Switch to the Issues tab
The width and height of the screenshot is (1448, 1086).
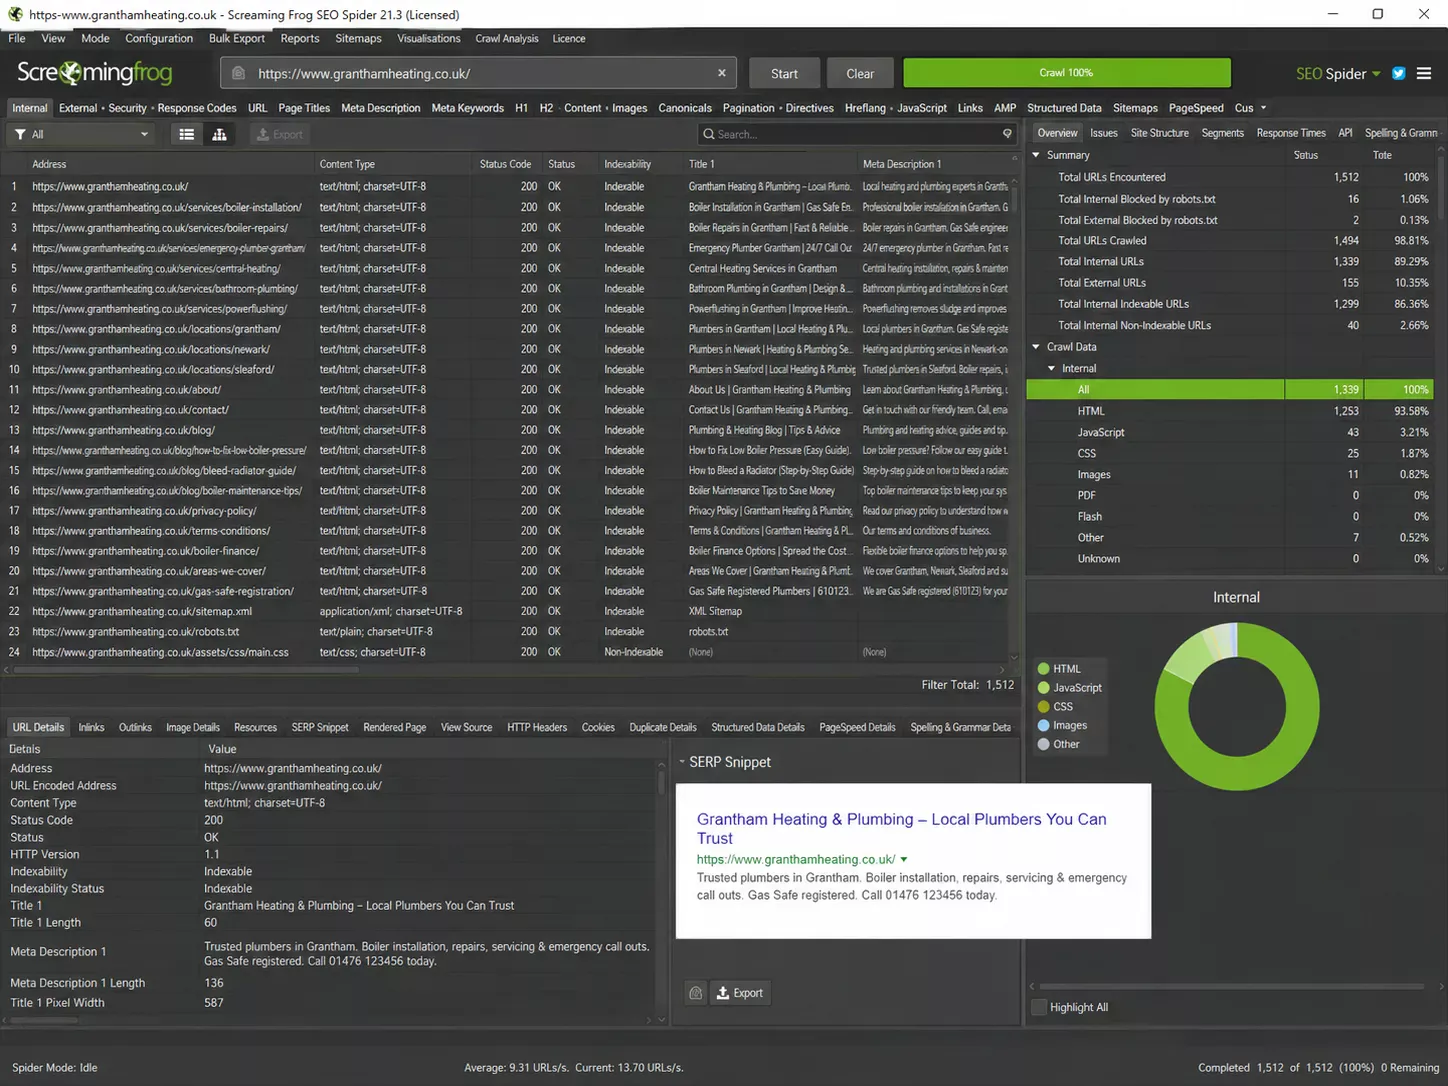[1104, 133]
